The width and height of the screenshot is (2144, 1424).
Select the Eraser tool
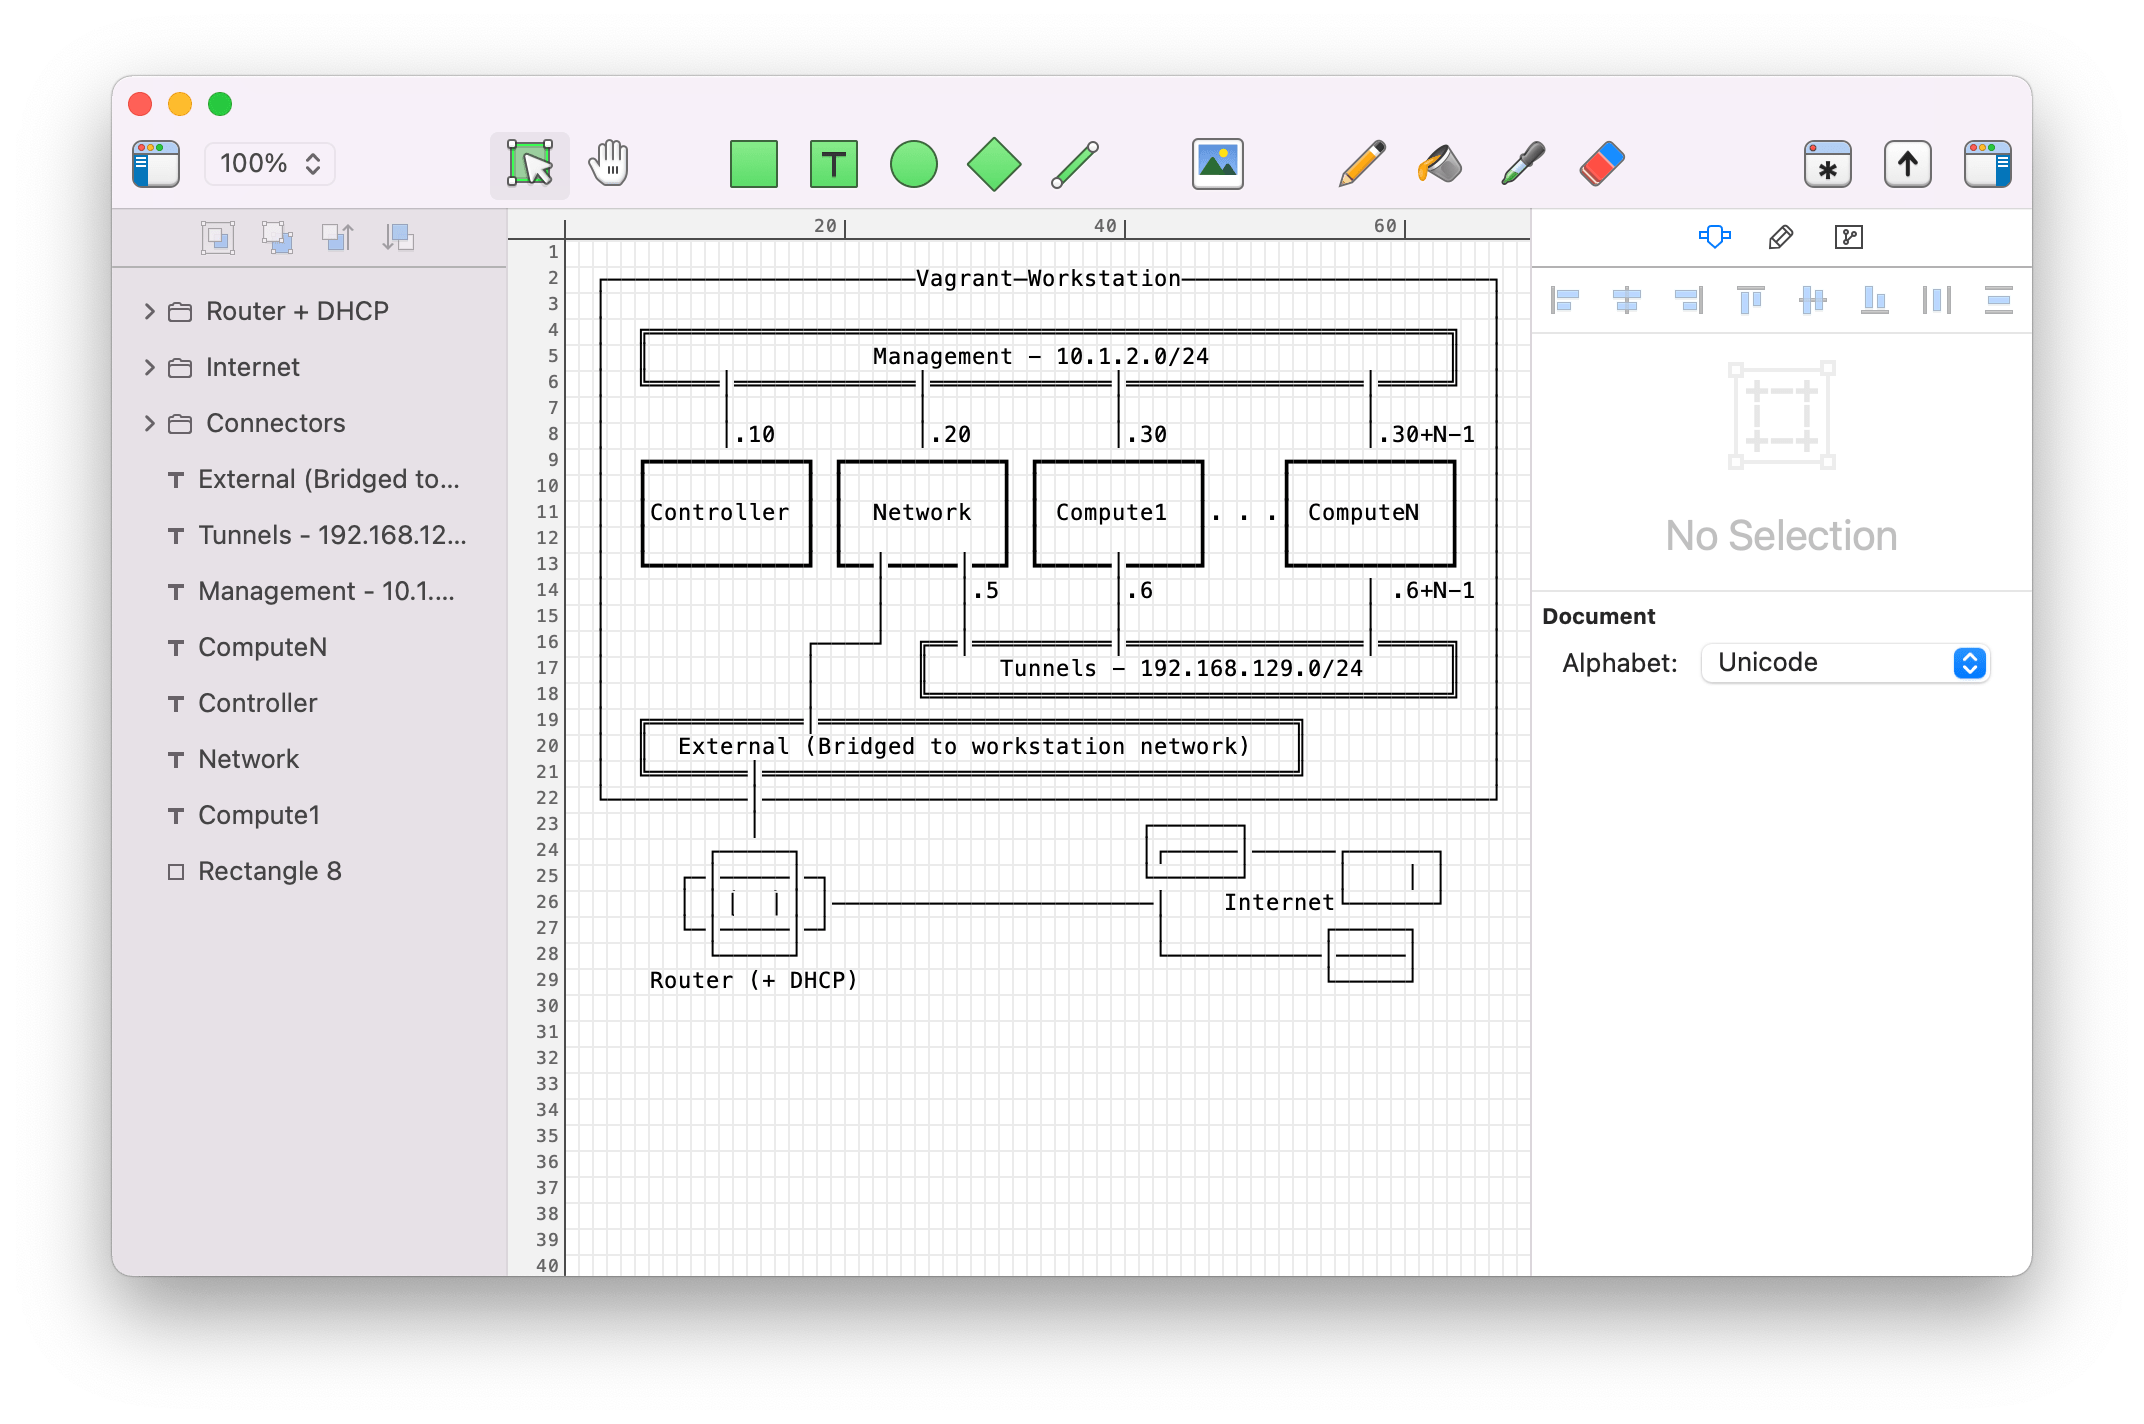pos(1599,164)
